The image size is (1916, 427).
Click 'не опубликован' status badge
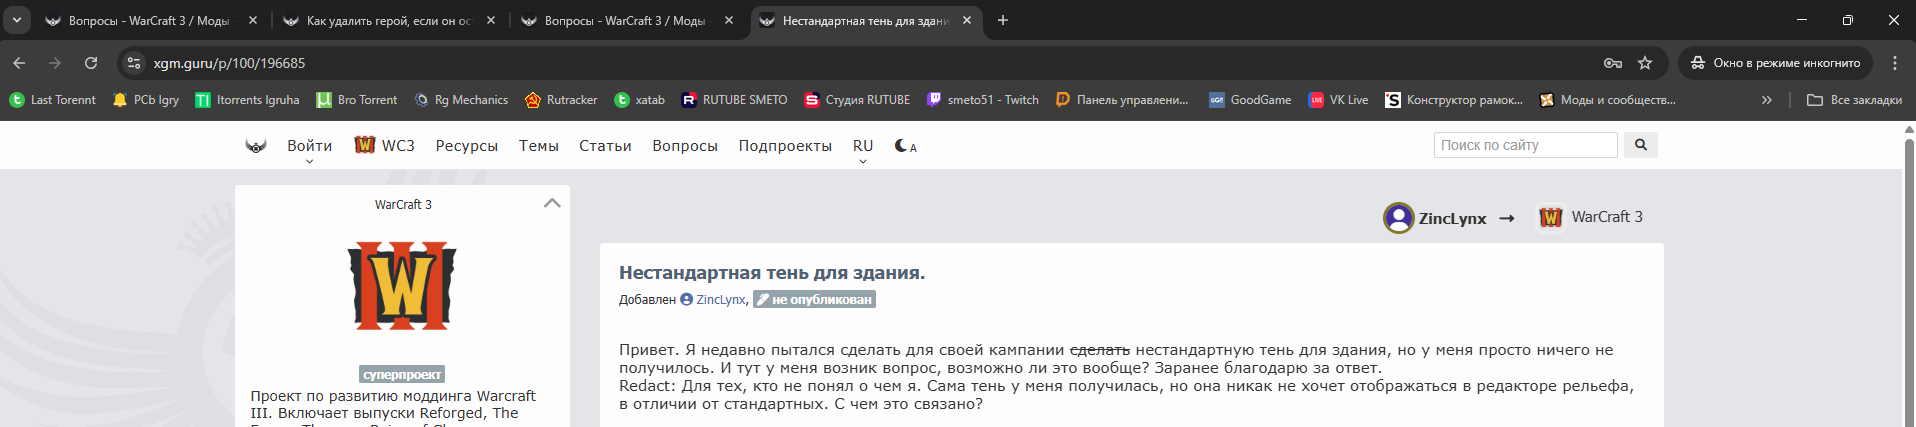point(814,299)
